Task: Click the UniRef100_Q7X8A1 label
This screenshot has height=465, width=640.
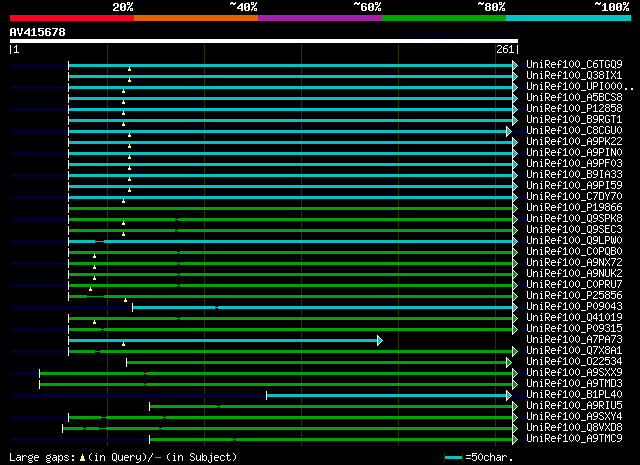Action: (x=574, y=351)
